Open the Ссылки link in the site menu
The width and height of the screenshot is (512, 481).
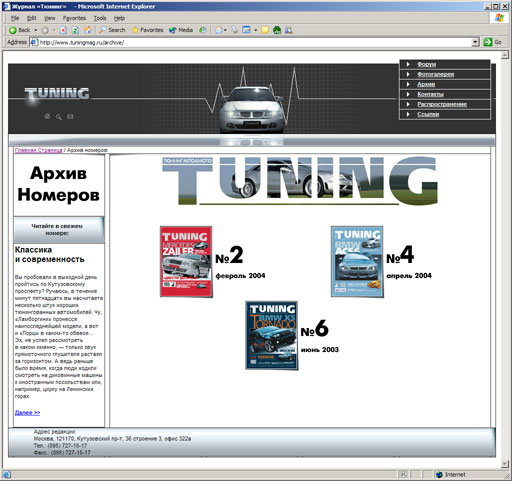coord(428,114)
